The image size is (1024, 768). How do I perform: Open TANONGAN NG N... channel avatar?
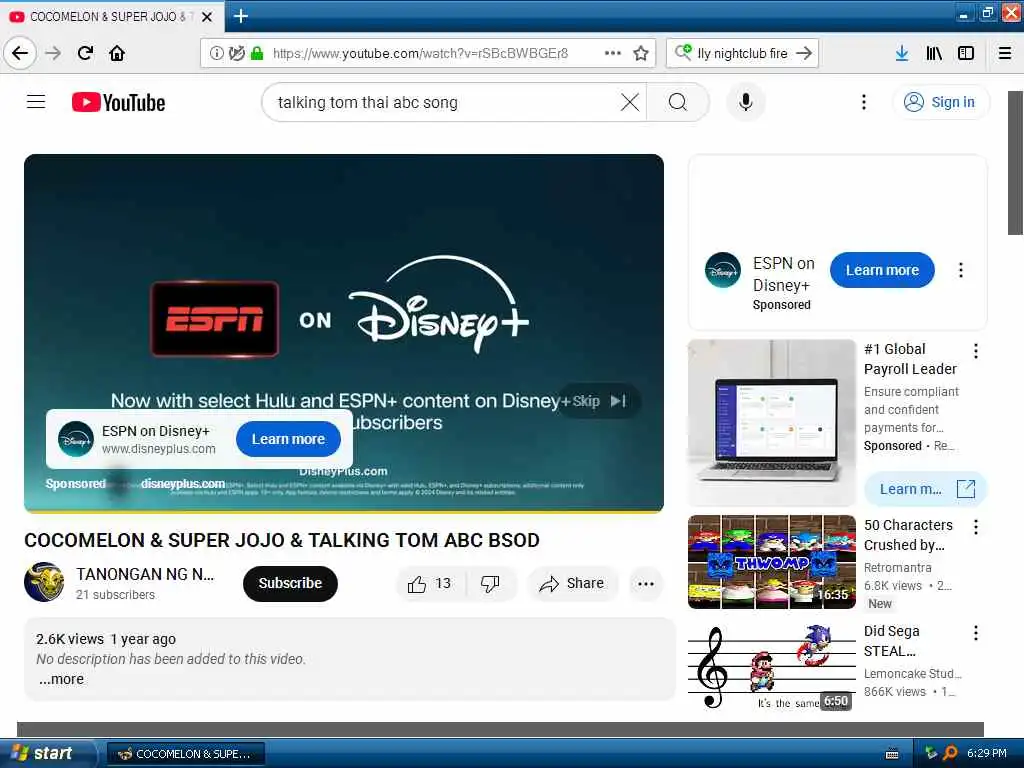44,582
